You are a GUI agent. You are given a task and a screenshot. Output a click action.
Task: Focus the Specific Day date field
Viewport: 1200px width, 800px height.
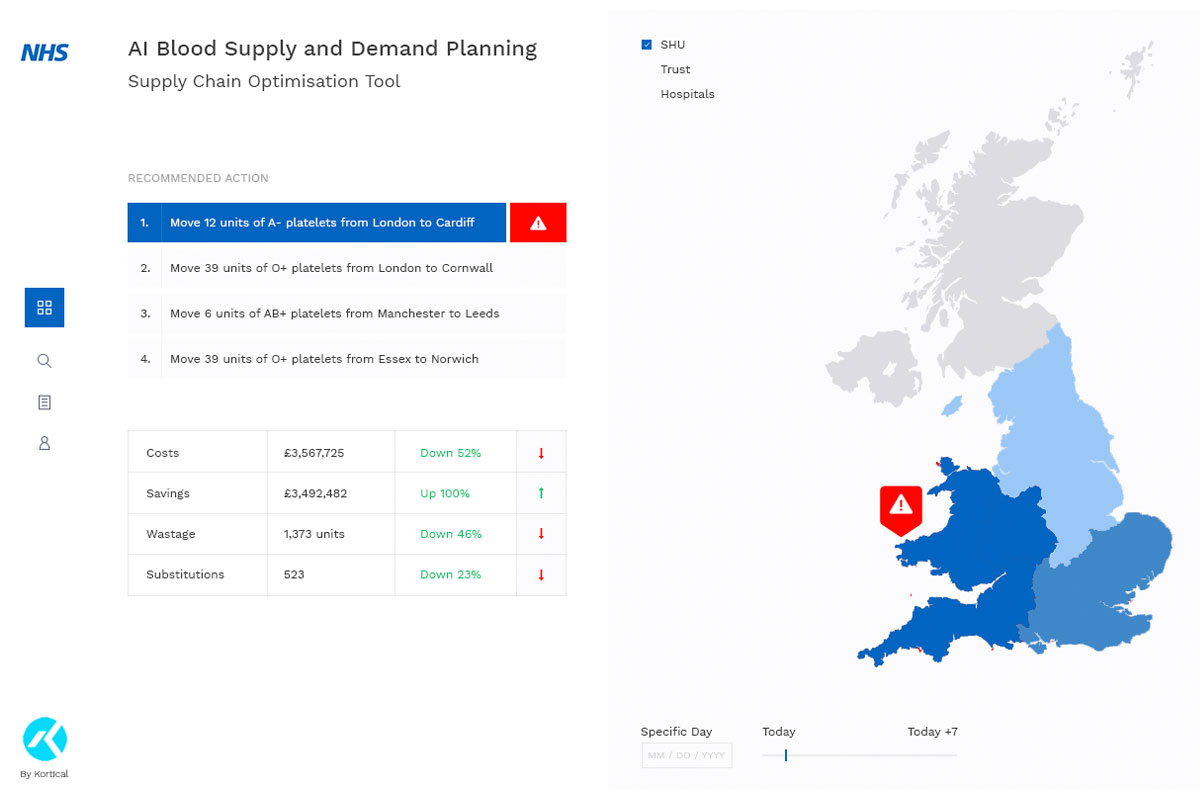(686, 755)
